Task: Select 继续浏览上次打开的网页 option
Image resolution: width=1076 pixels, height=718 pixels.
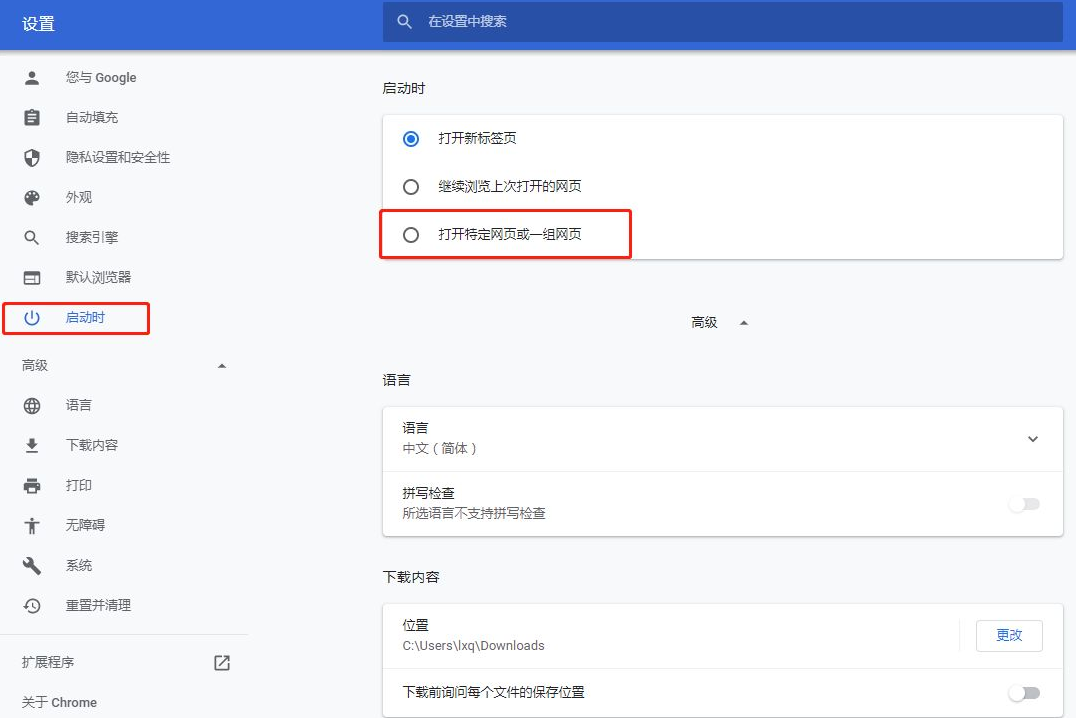Action: [x=411, y=186]
